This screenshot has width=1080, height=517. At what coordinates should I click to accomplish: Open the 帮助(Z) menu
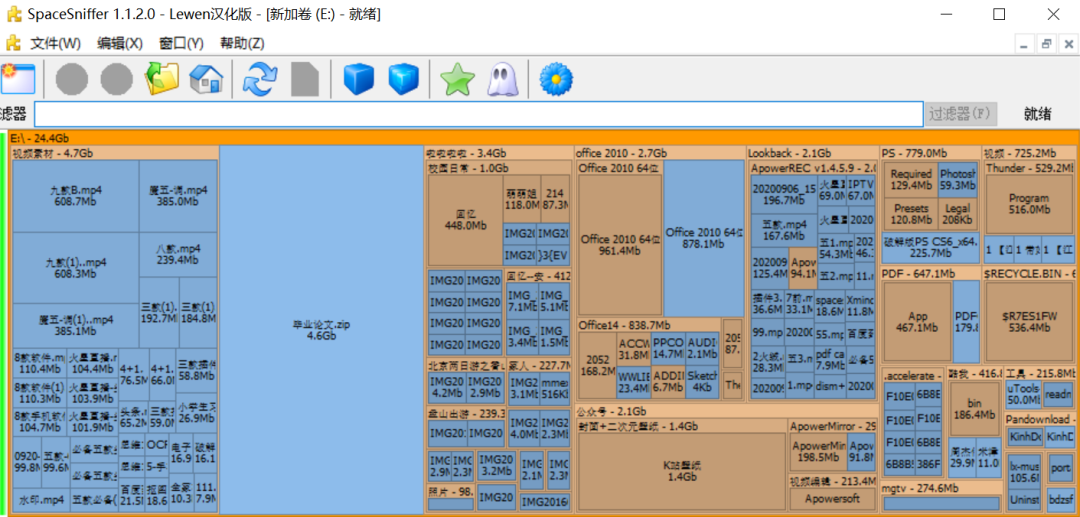[x=242, y=43]
